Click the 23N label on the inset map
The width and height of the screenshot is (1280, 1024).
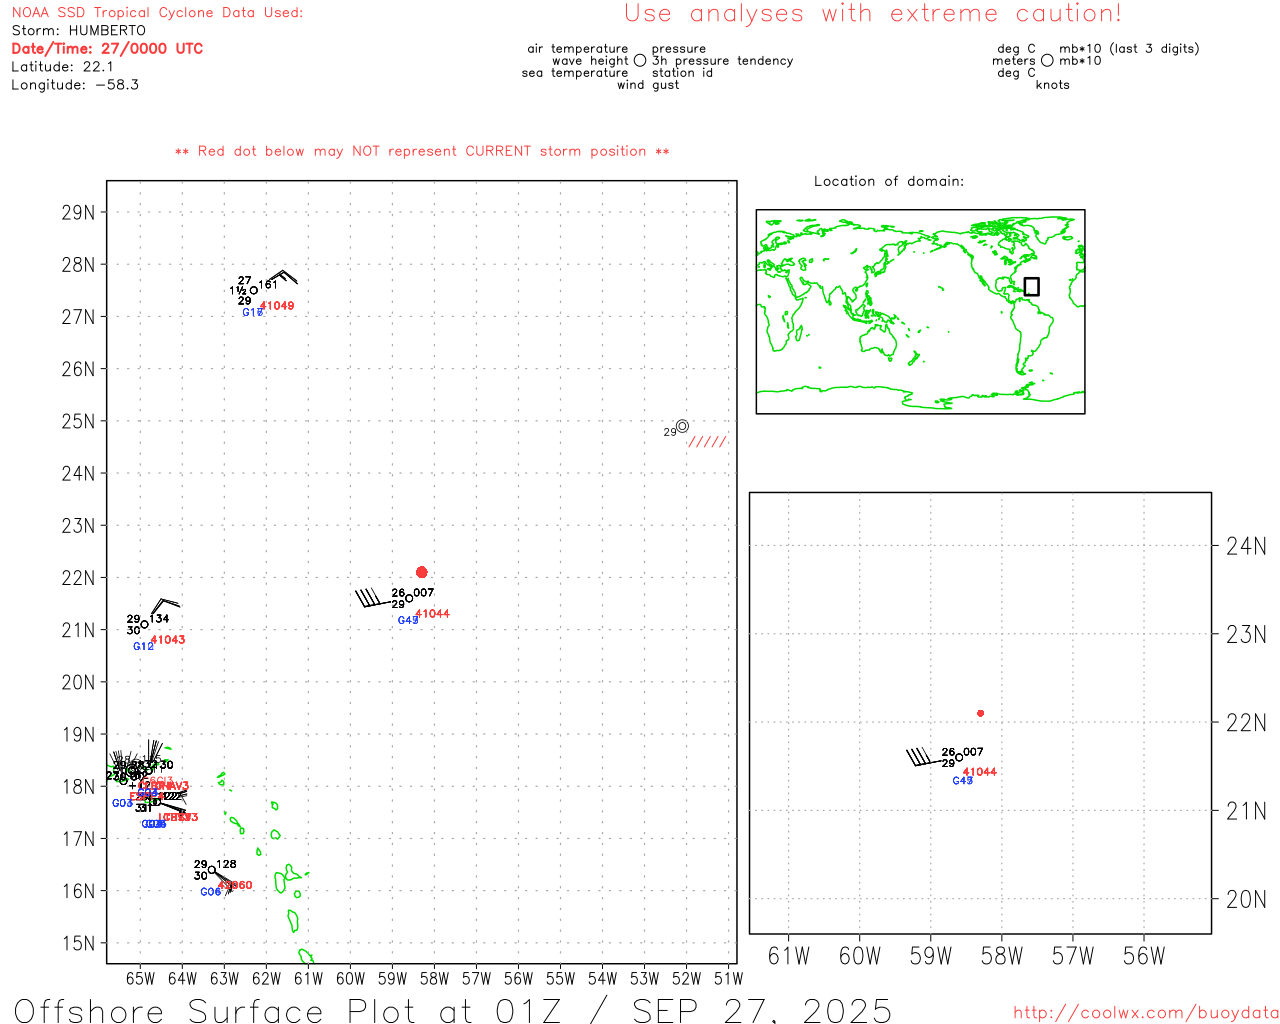(x=1246, y=635)
